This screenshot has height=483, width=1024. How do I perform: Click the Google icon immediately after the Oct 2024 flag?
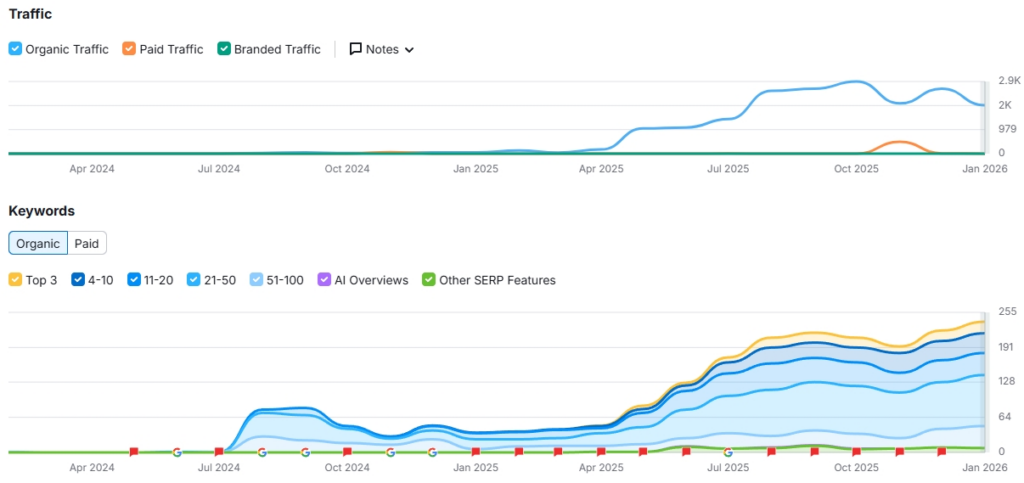click(390, 452)
